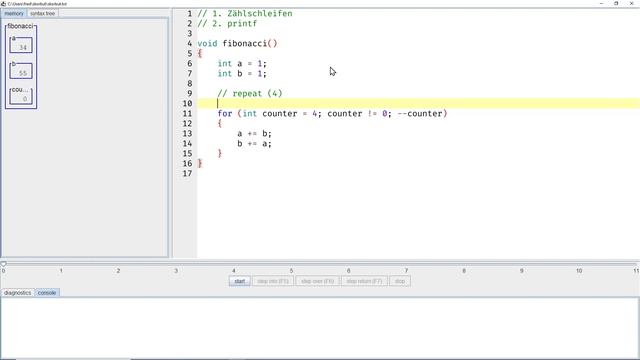Click the 'void fibonacci()' declaration line
640x360 pixels.
pyautogui.click(x=237, y=43)
